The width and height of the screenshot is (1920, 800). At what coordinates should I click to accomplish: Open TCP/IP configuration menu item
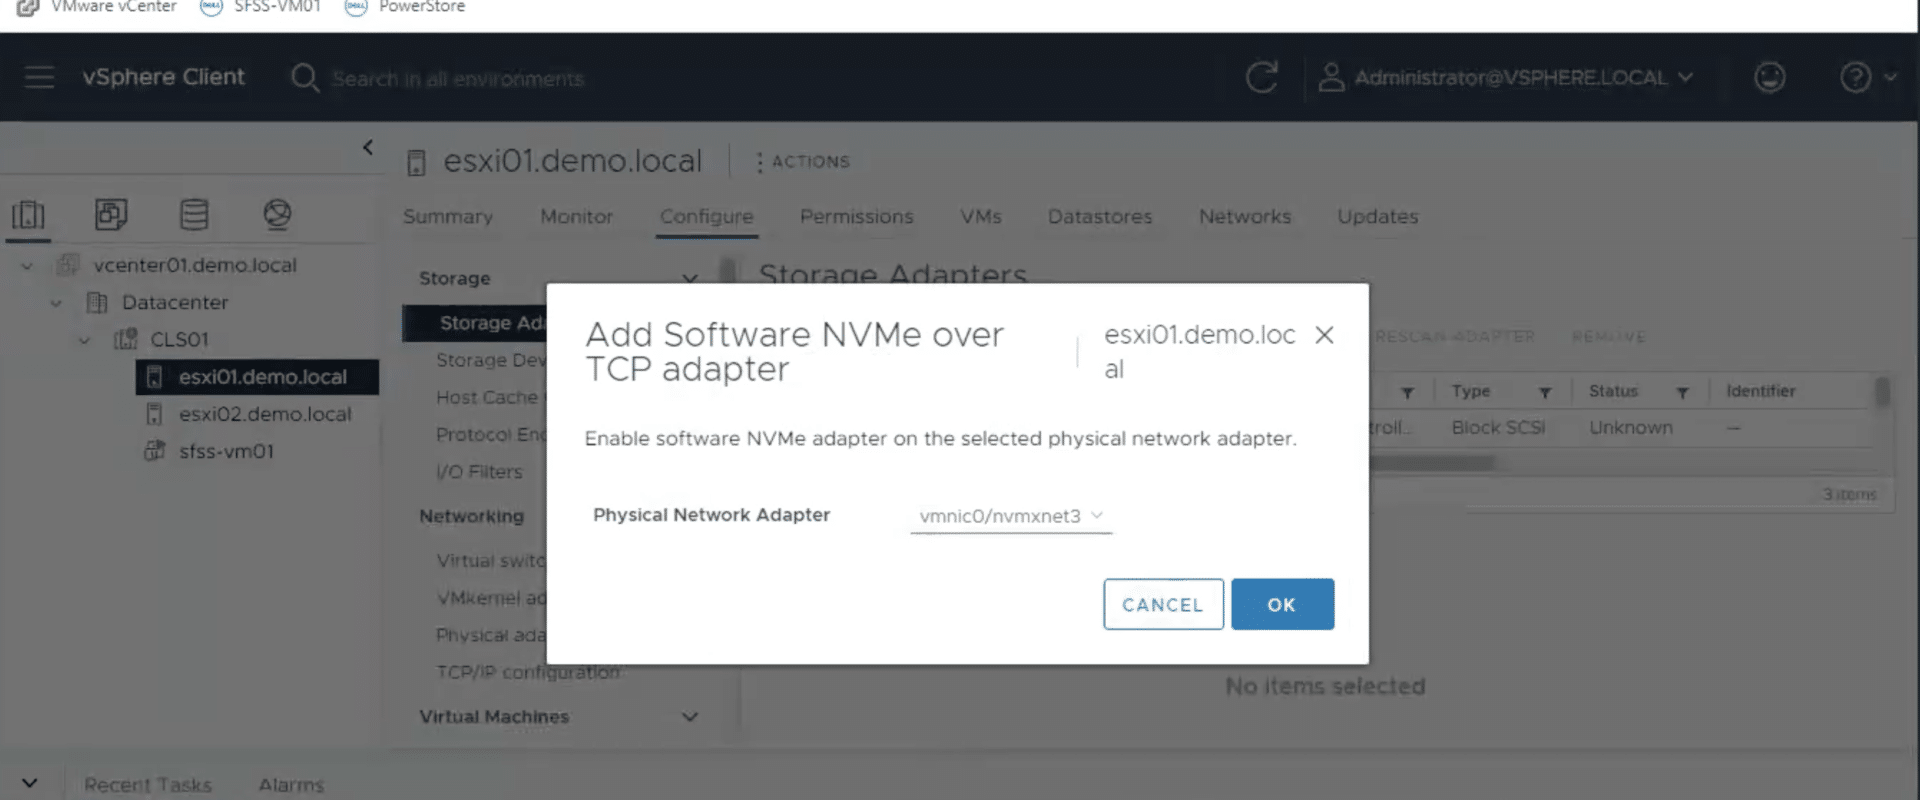[x=528, y=673]
